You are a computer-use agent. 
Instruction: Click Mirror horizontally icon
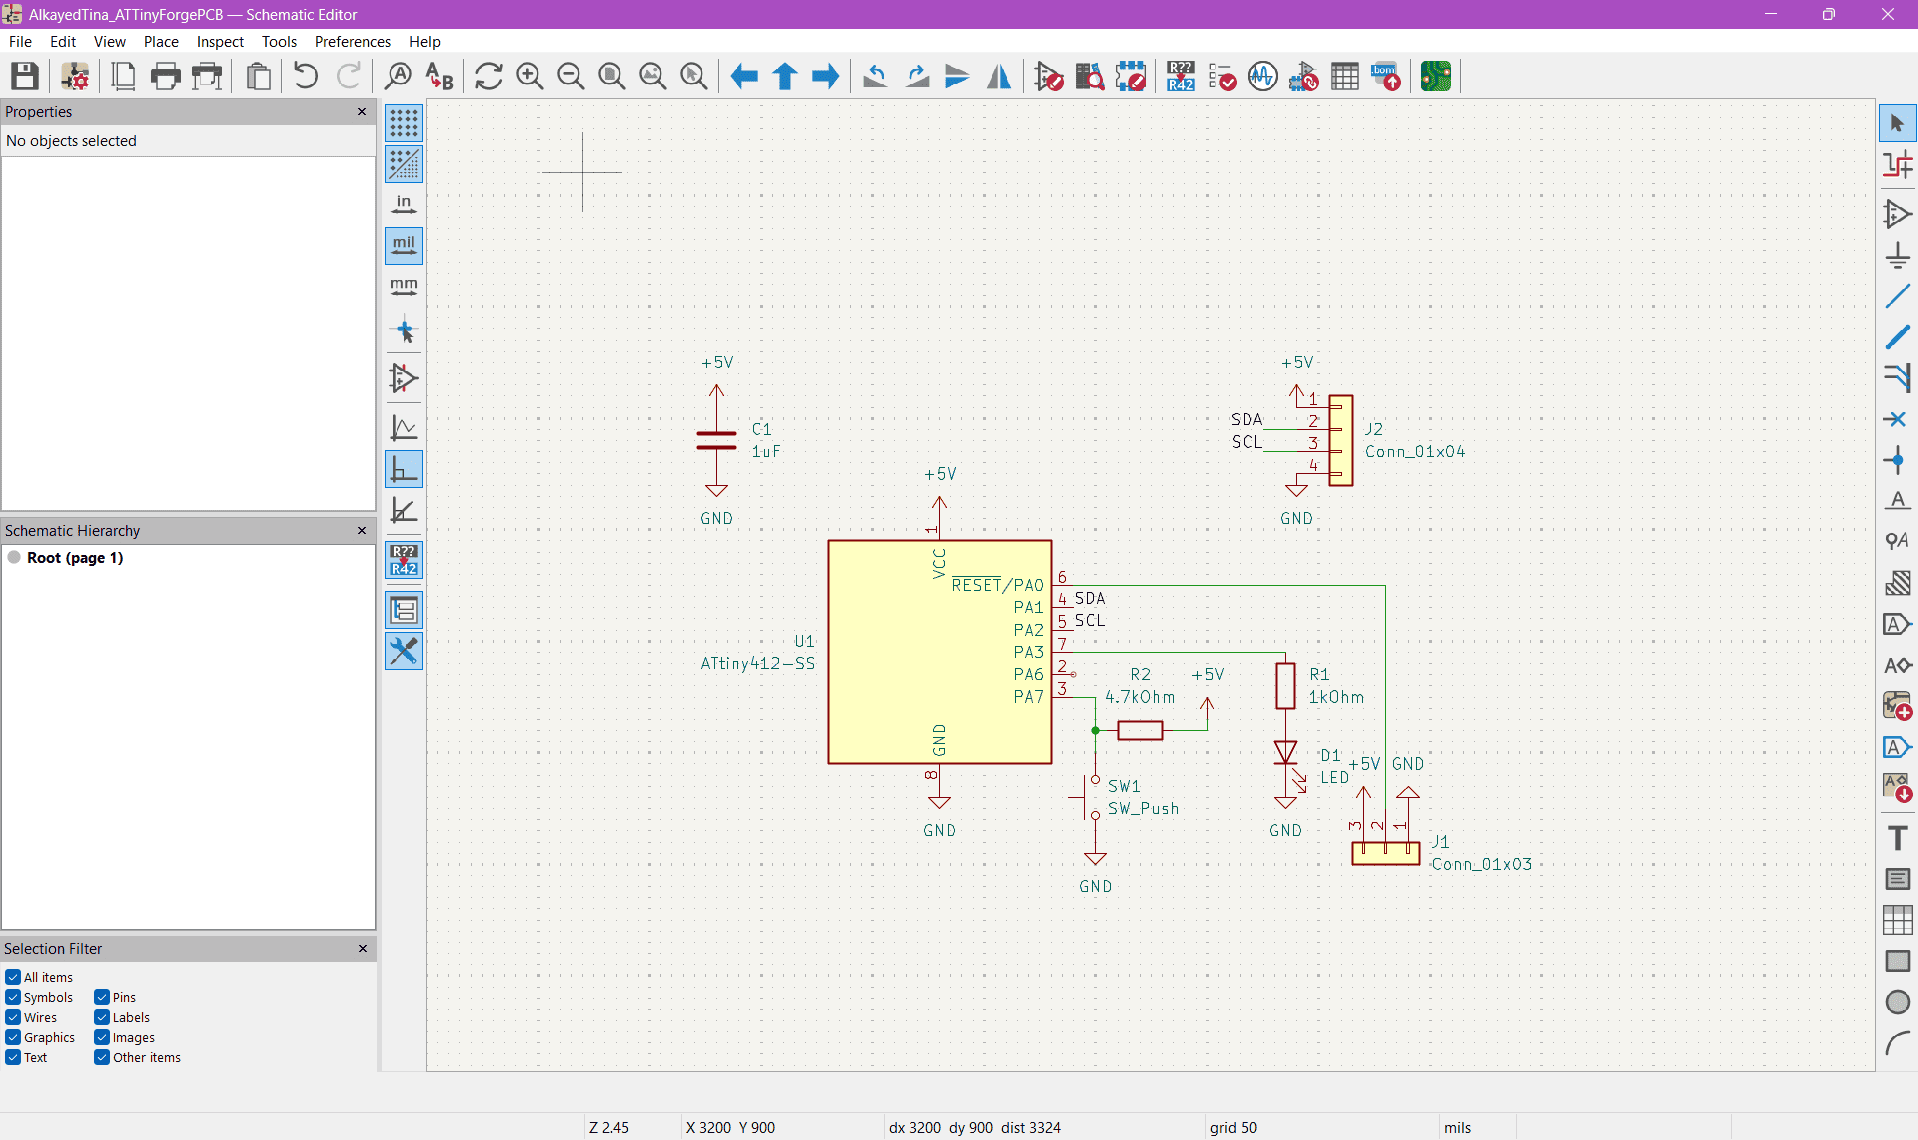[x=998, y=76]
